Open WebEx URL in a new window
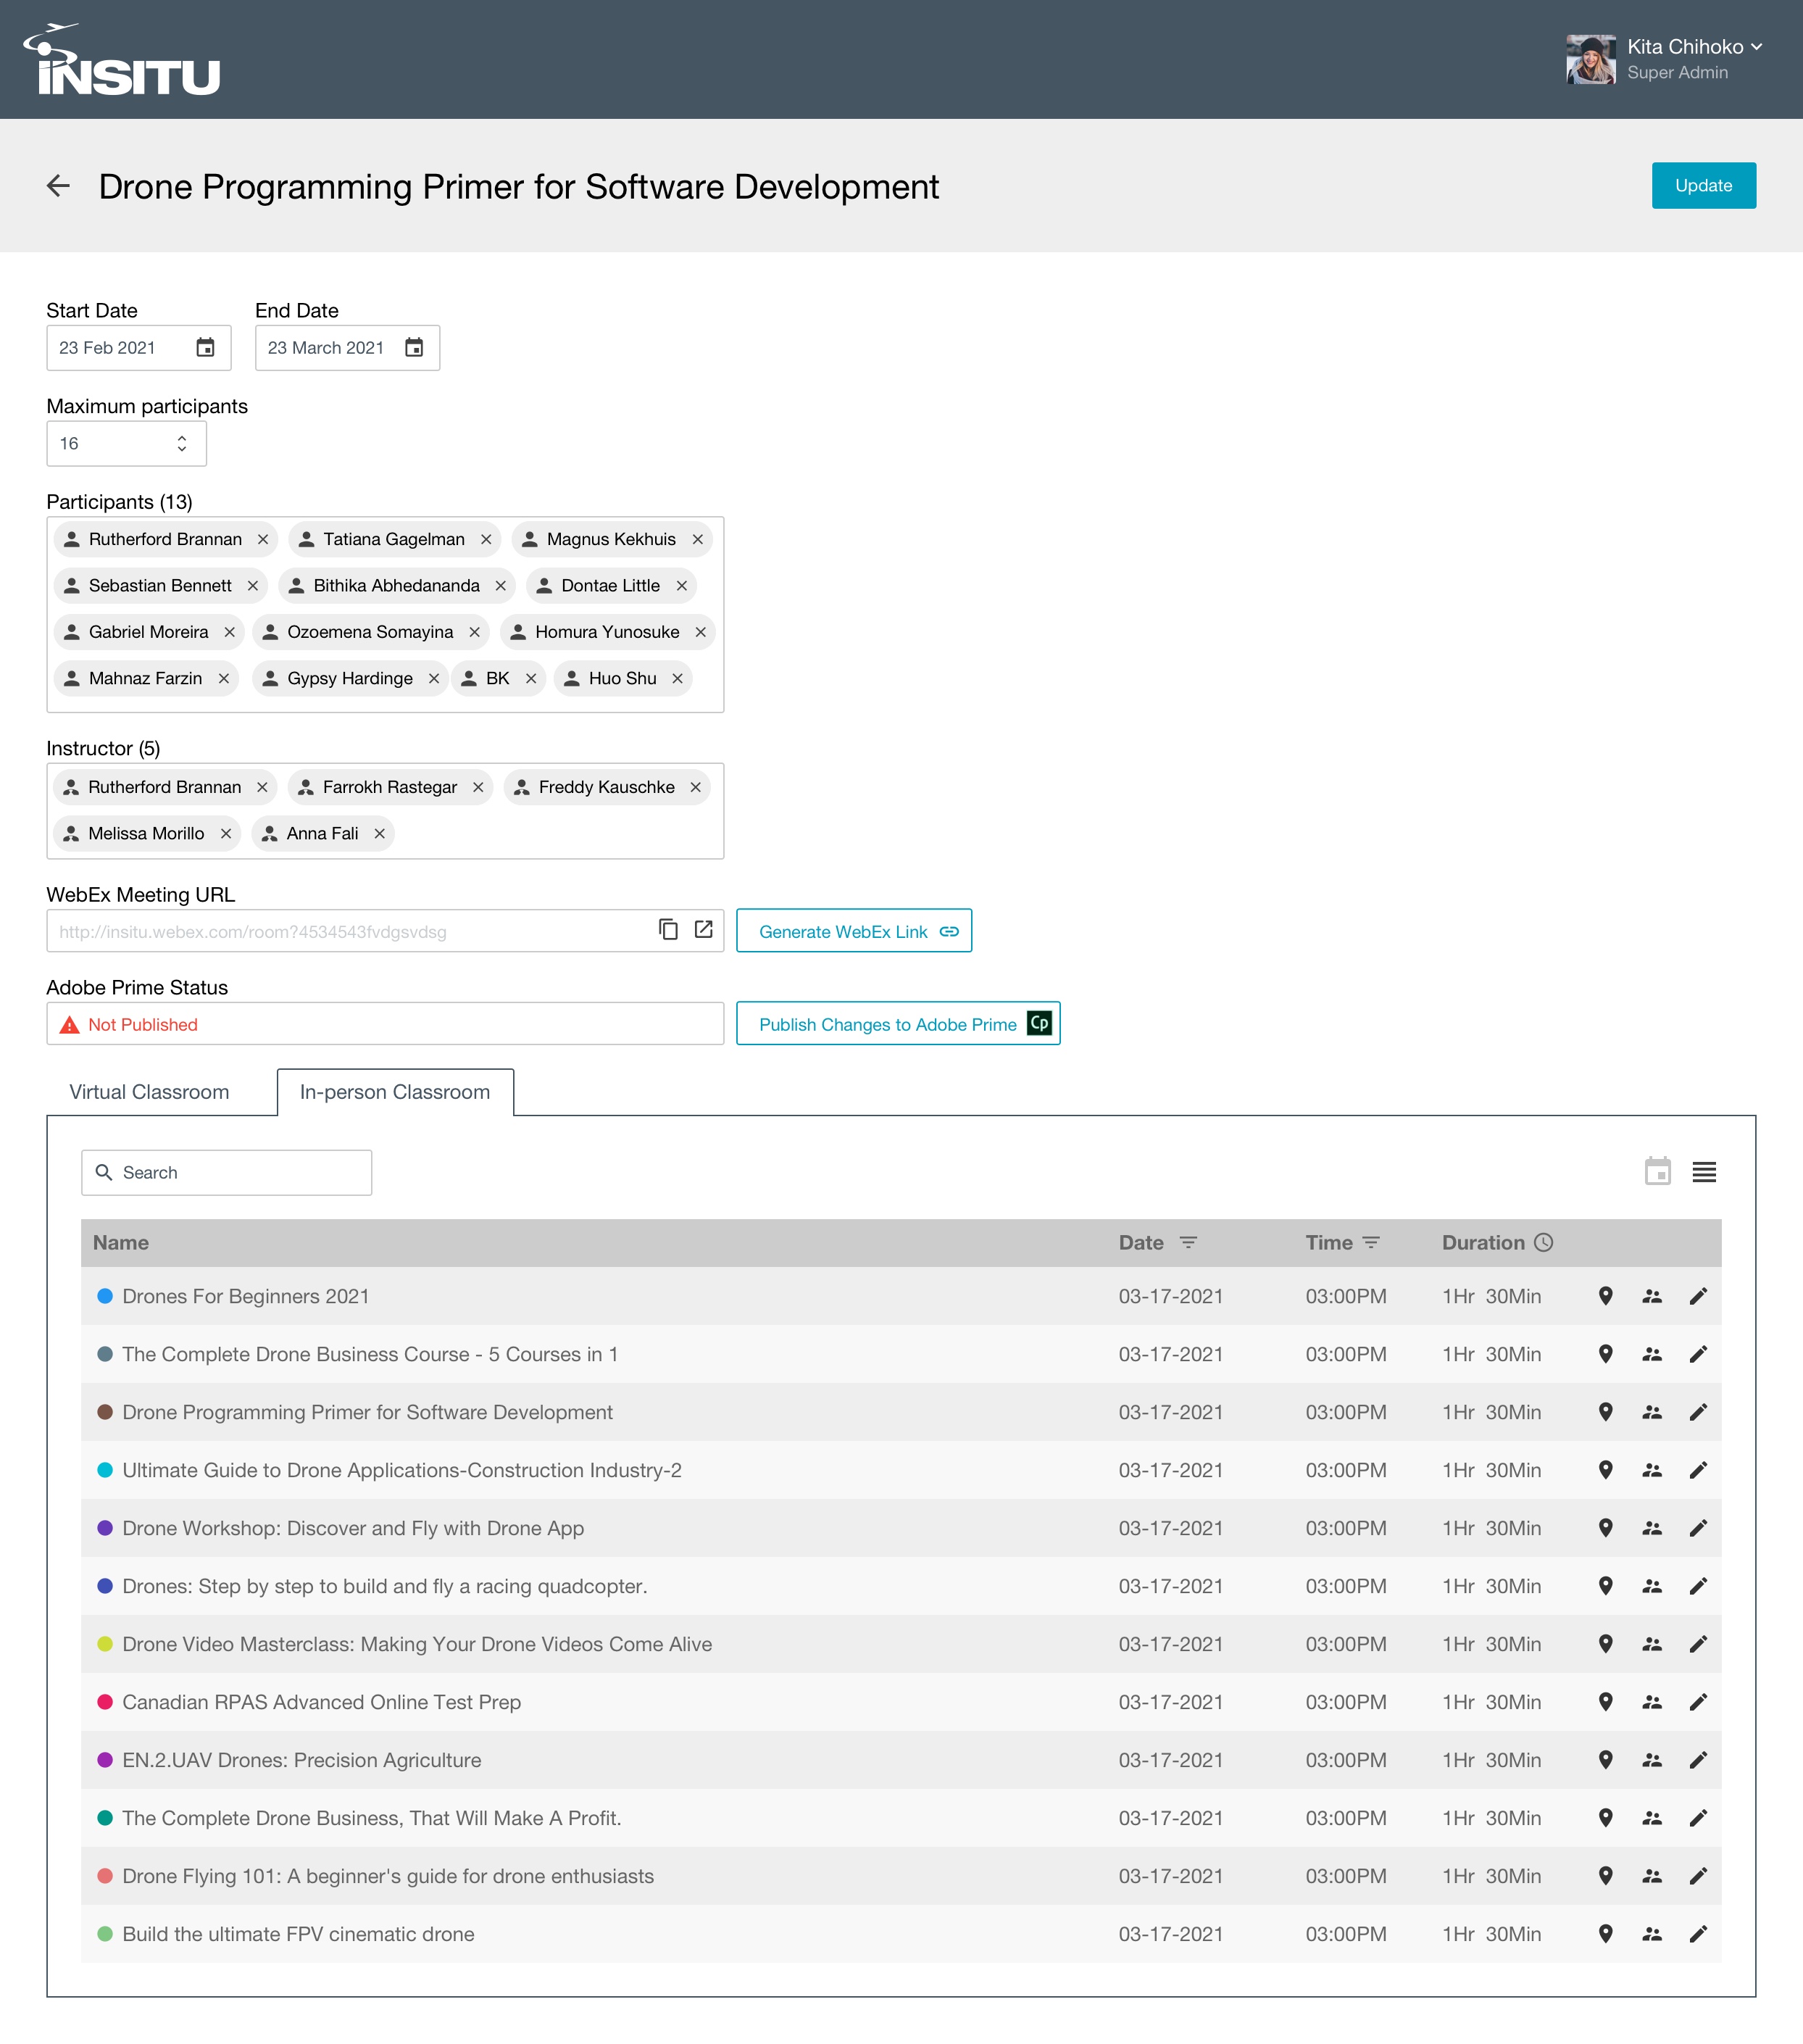 (704, 930)
